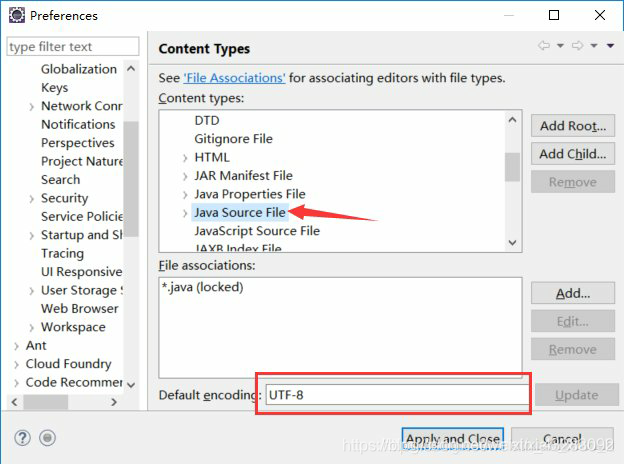The width and height of the screenshot is (624, 464).
Task: Expand the Security preferences node
Action: (x=31, y=199)
